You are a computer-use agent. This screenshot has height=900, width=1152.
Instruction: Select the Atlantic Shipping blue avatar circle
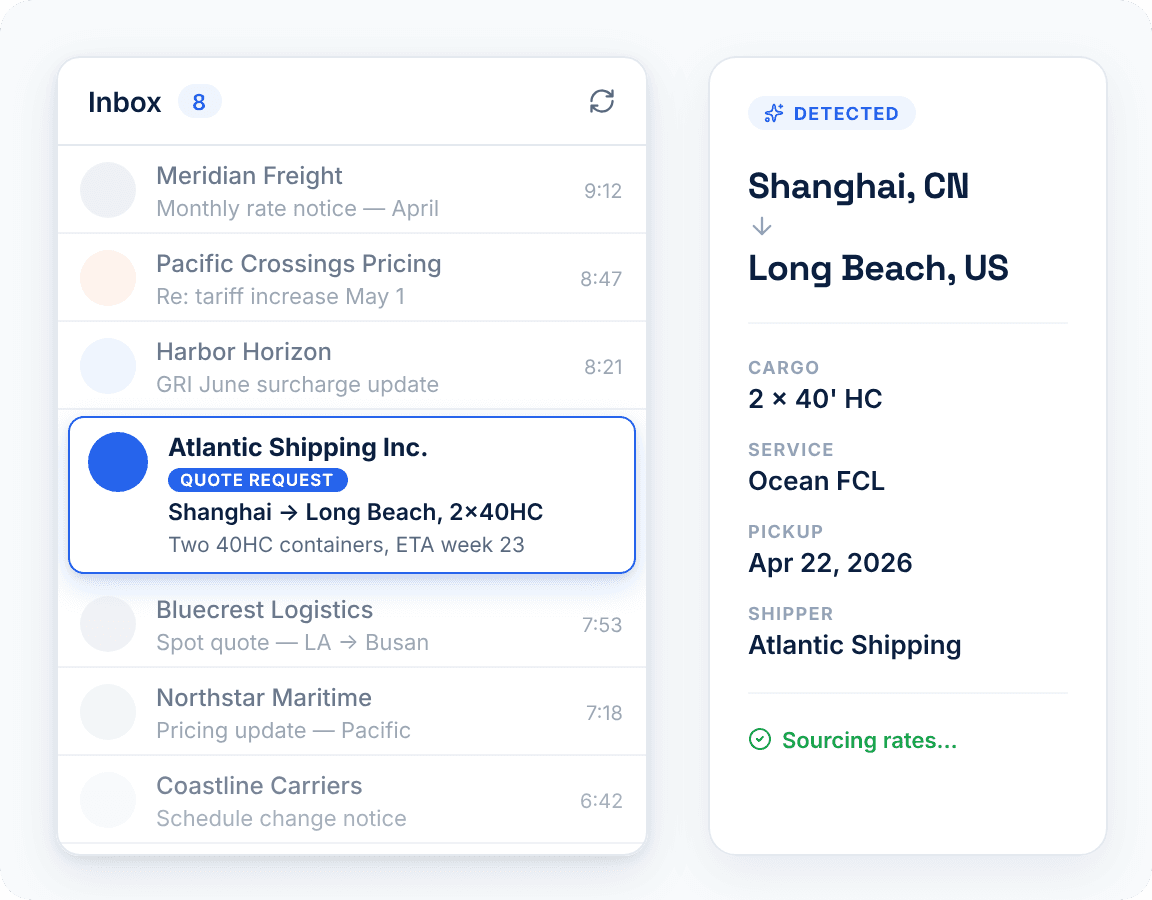pos(117,462)
